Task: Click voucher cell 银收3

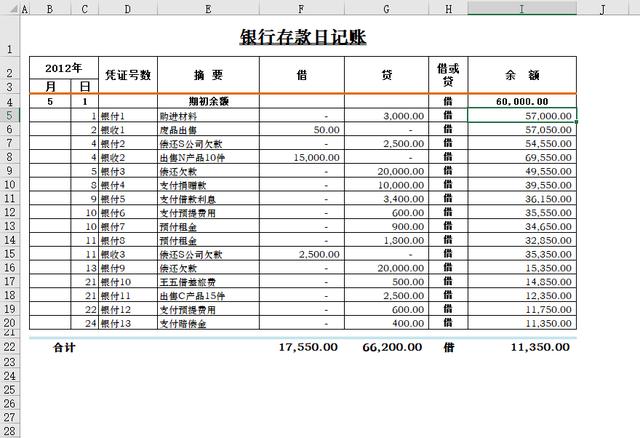Action: click(128, 254)
